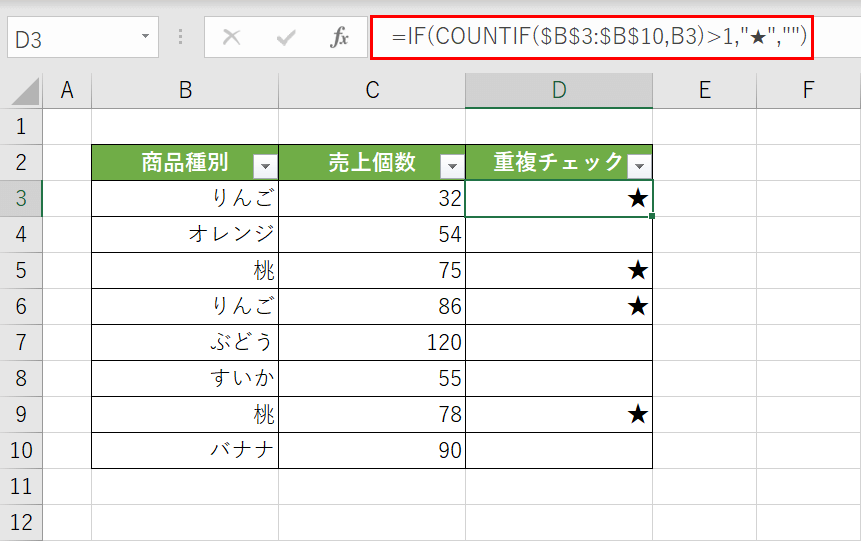This screenshot has height=541, width=861.
Task: Open the 商品種別 filter dropdown
Action: 265,166
